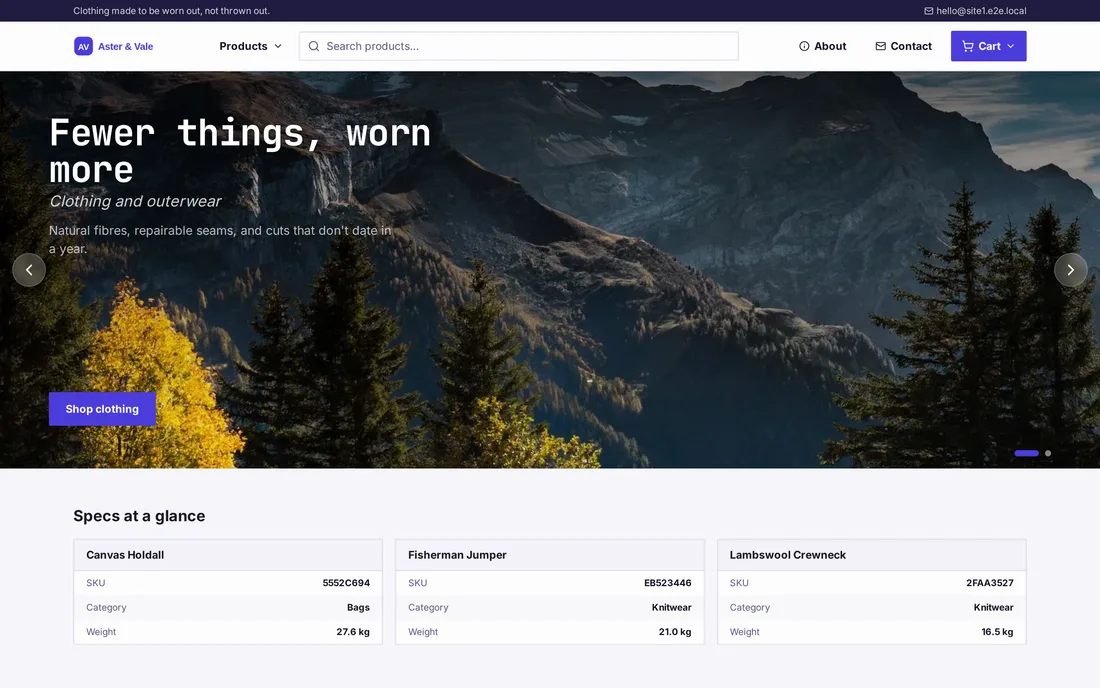Image resolution: width=1100 pixels, height=688 pixels.
Task: Open the About page
Action: pos(822,46)
